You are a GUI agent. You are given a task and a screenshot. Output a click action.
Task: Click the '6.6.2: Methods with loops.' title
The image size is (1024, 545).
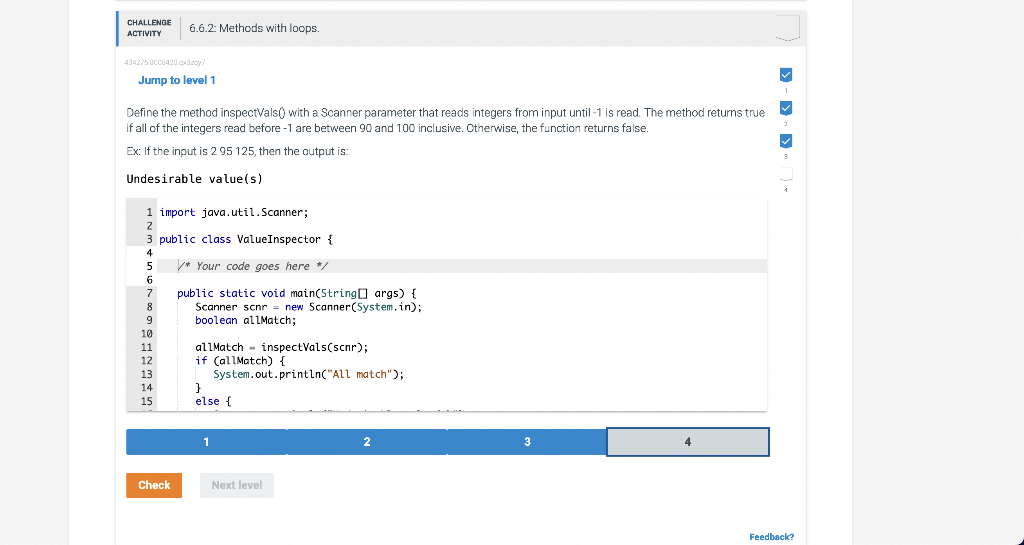tap(255, 29)
